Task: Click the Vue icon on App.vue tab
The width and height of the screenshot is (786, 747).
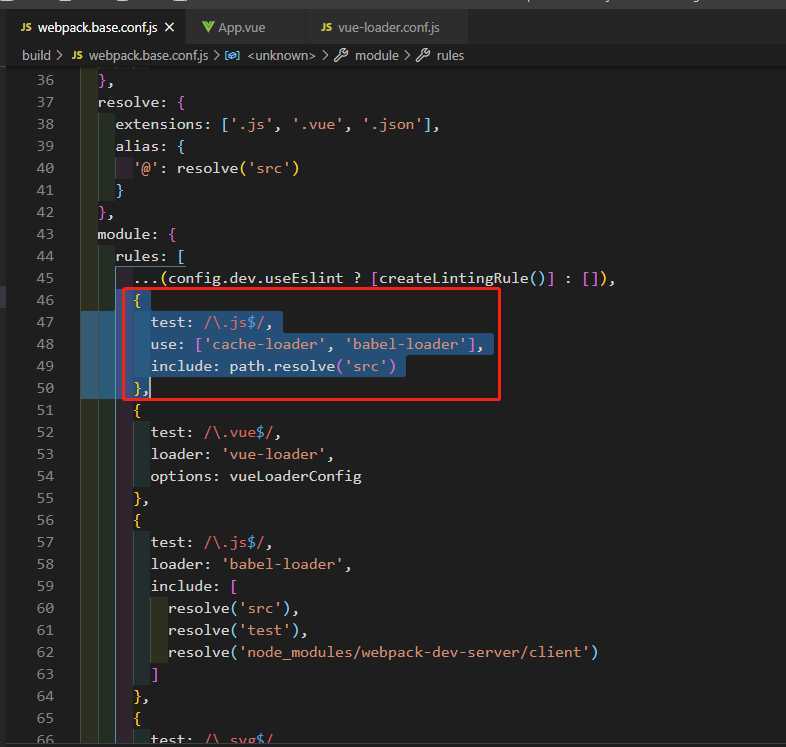Action: tap(208, 27)
